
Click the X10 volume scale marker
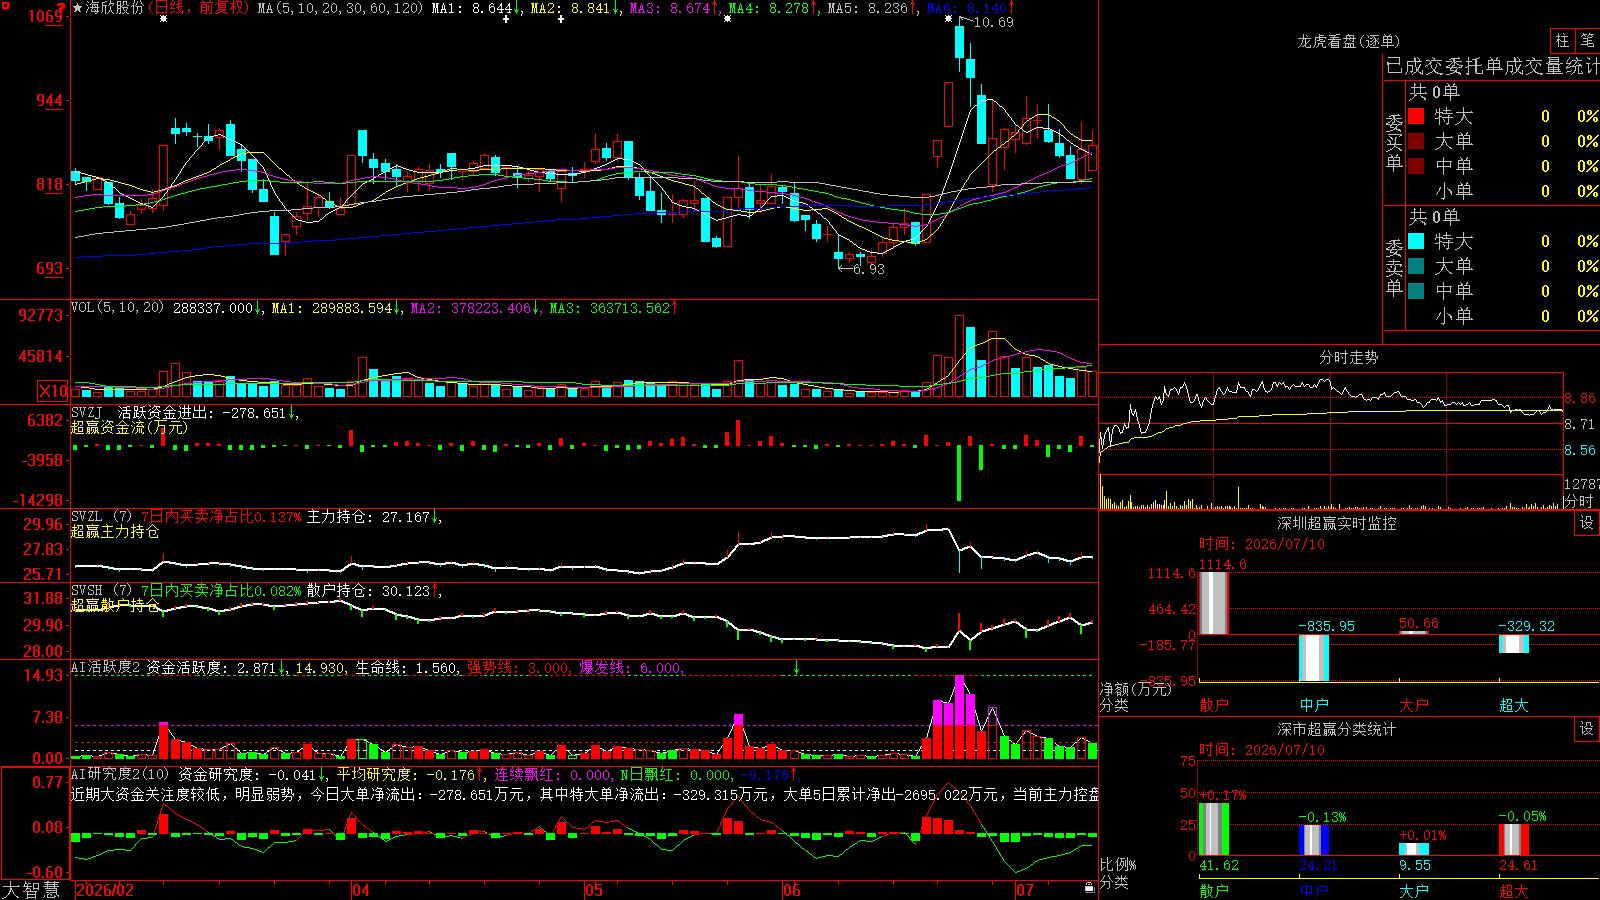[53, 391]
